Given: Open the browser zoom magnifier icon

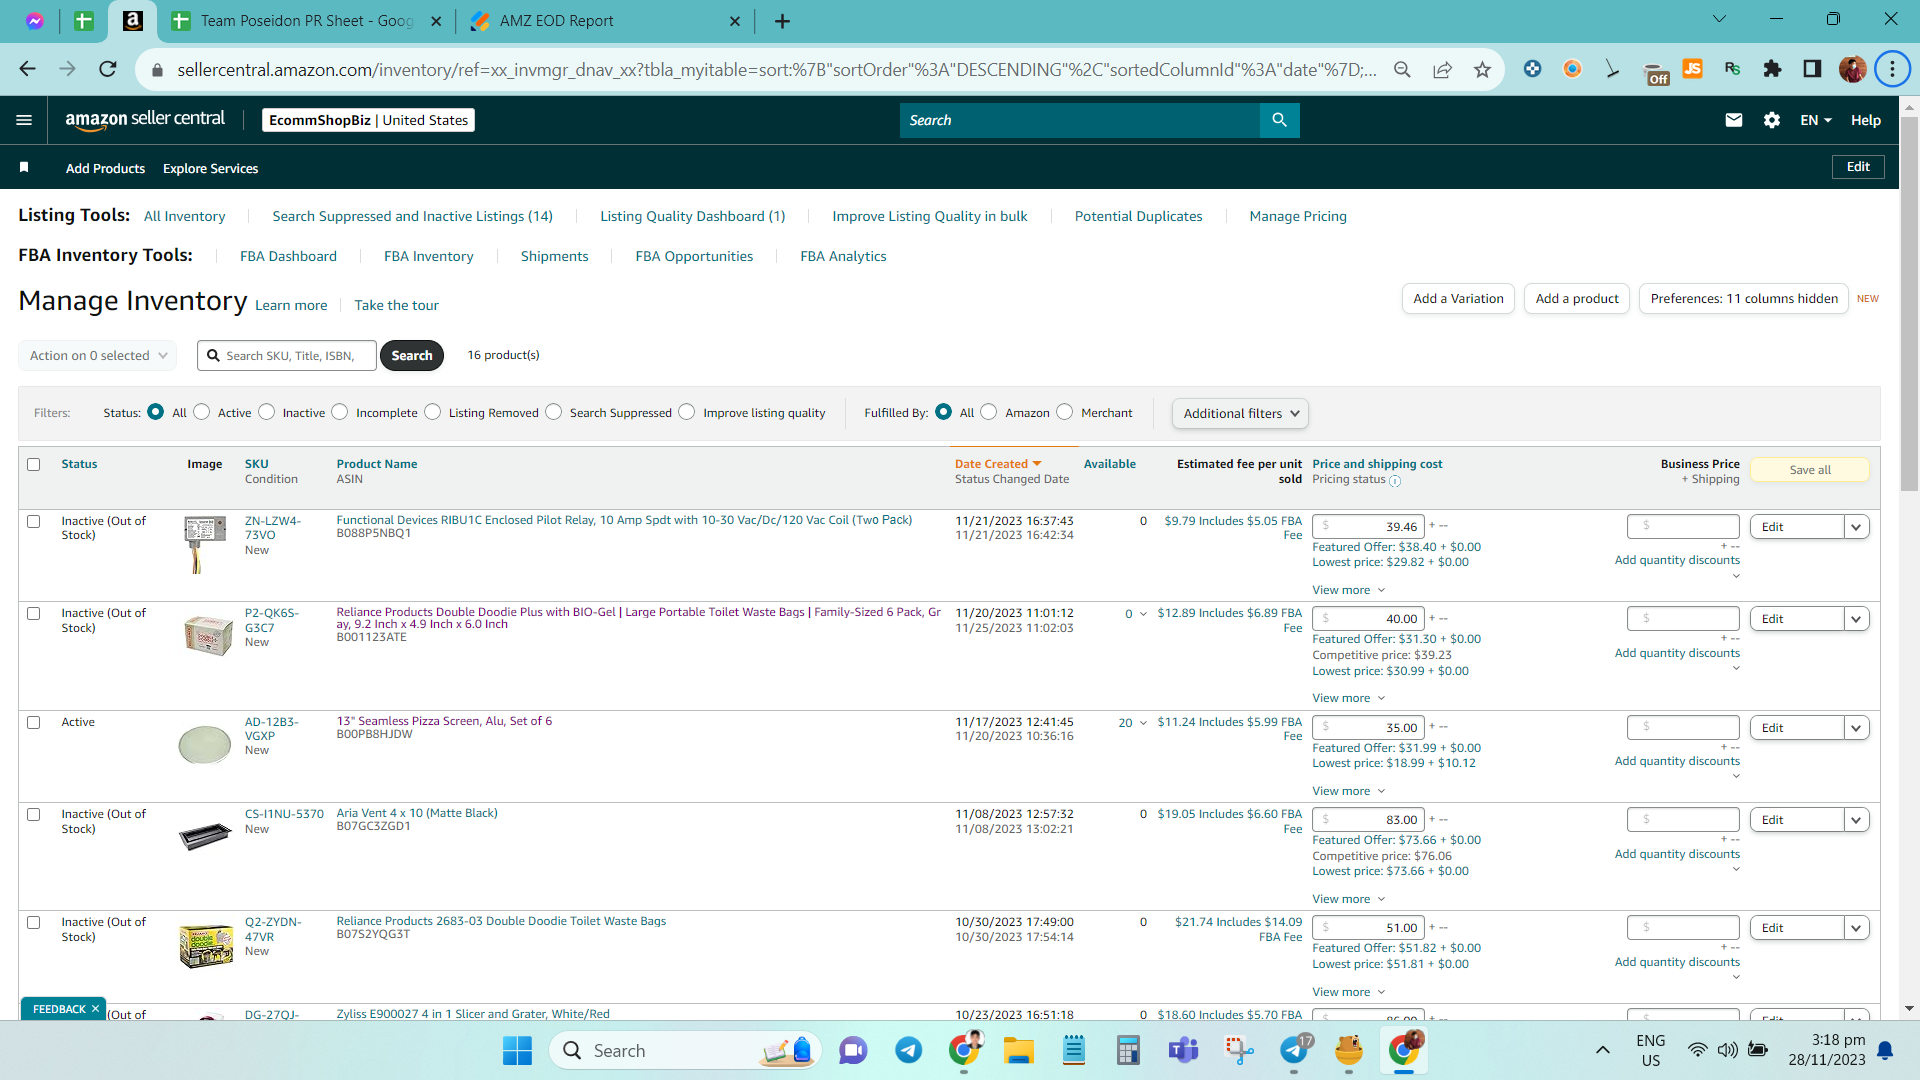Looking at the screenshot, I should [1402, 69].
